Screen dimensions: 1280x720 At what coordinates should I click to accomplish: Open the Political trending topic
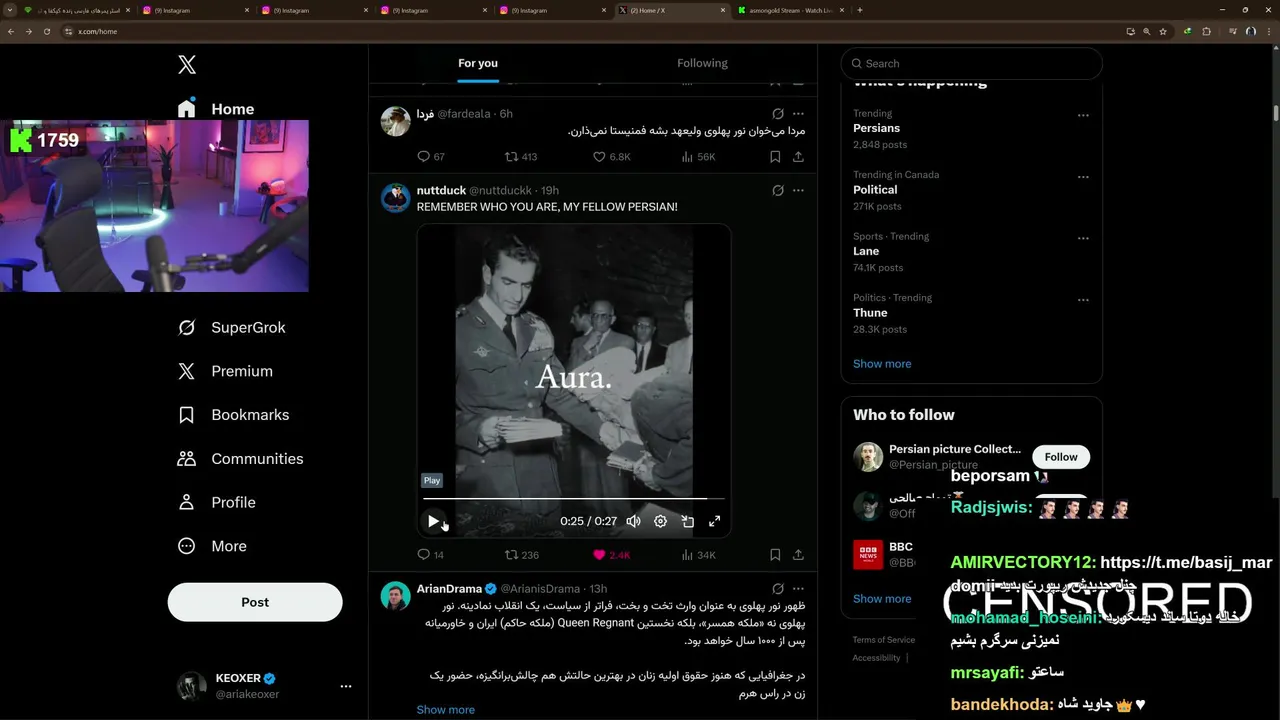(875, 190)
